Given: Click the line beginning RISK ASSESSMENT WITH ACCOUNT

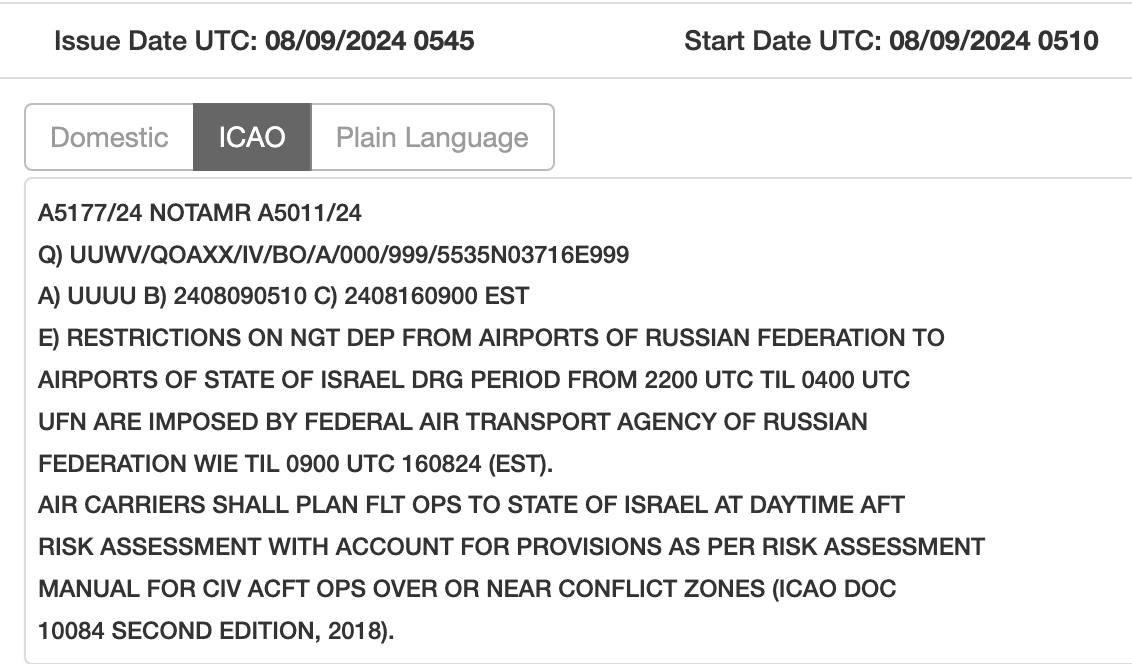Looking at the screenshot, I should pyautogui.click(x=511, y=547).
